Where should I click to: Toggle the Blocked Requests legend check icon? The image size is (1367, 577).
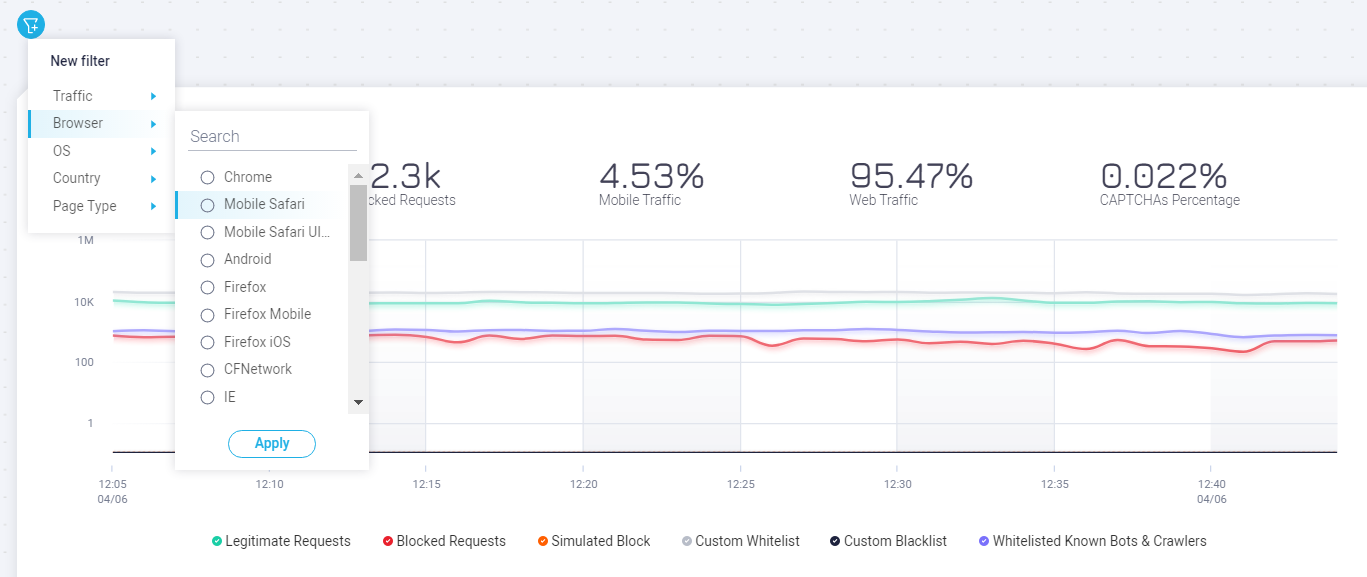[387, 541]
